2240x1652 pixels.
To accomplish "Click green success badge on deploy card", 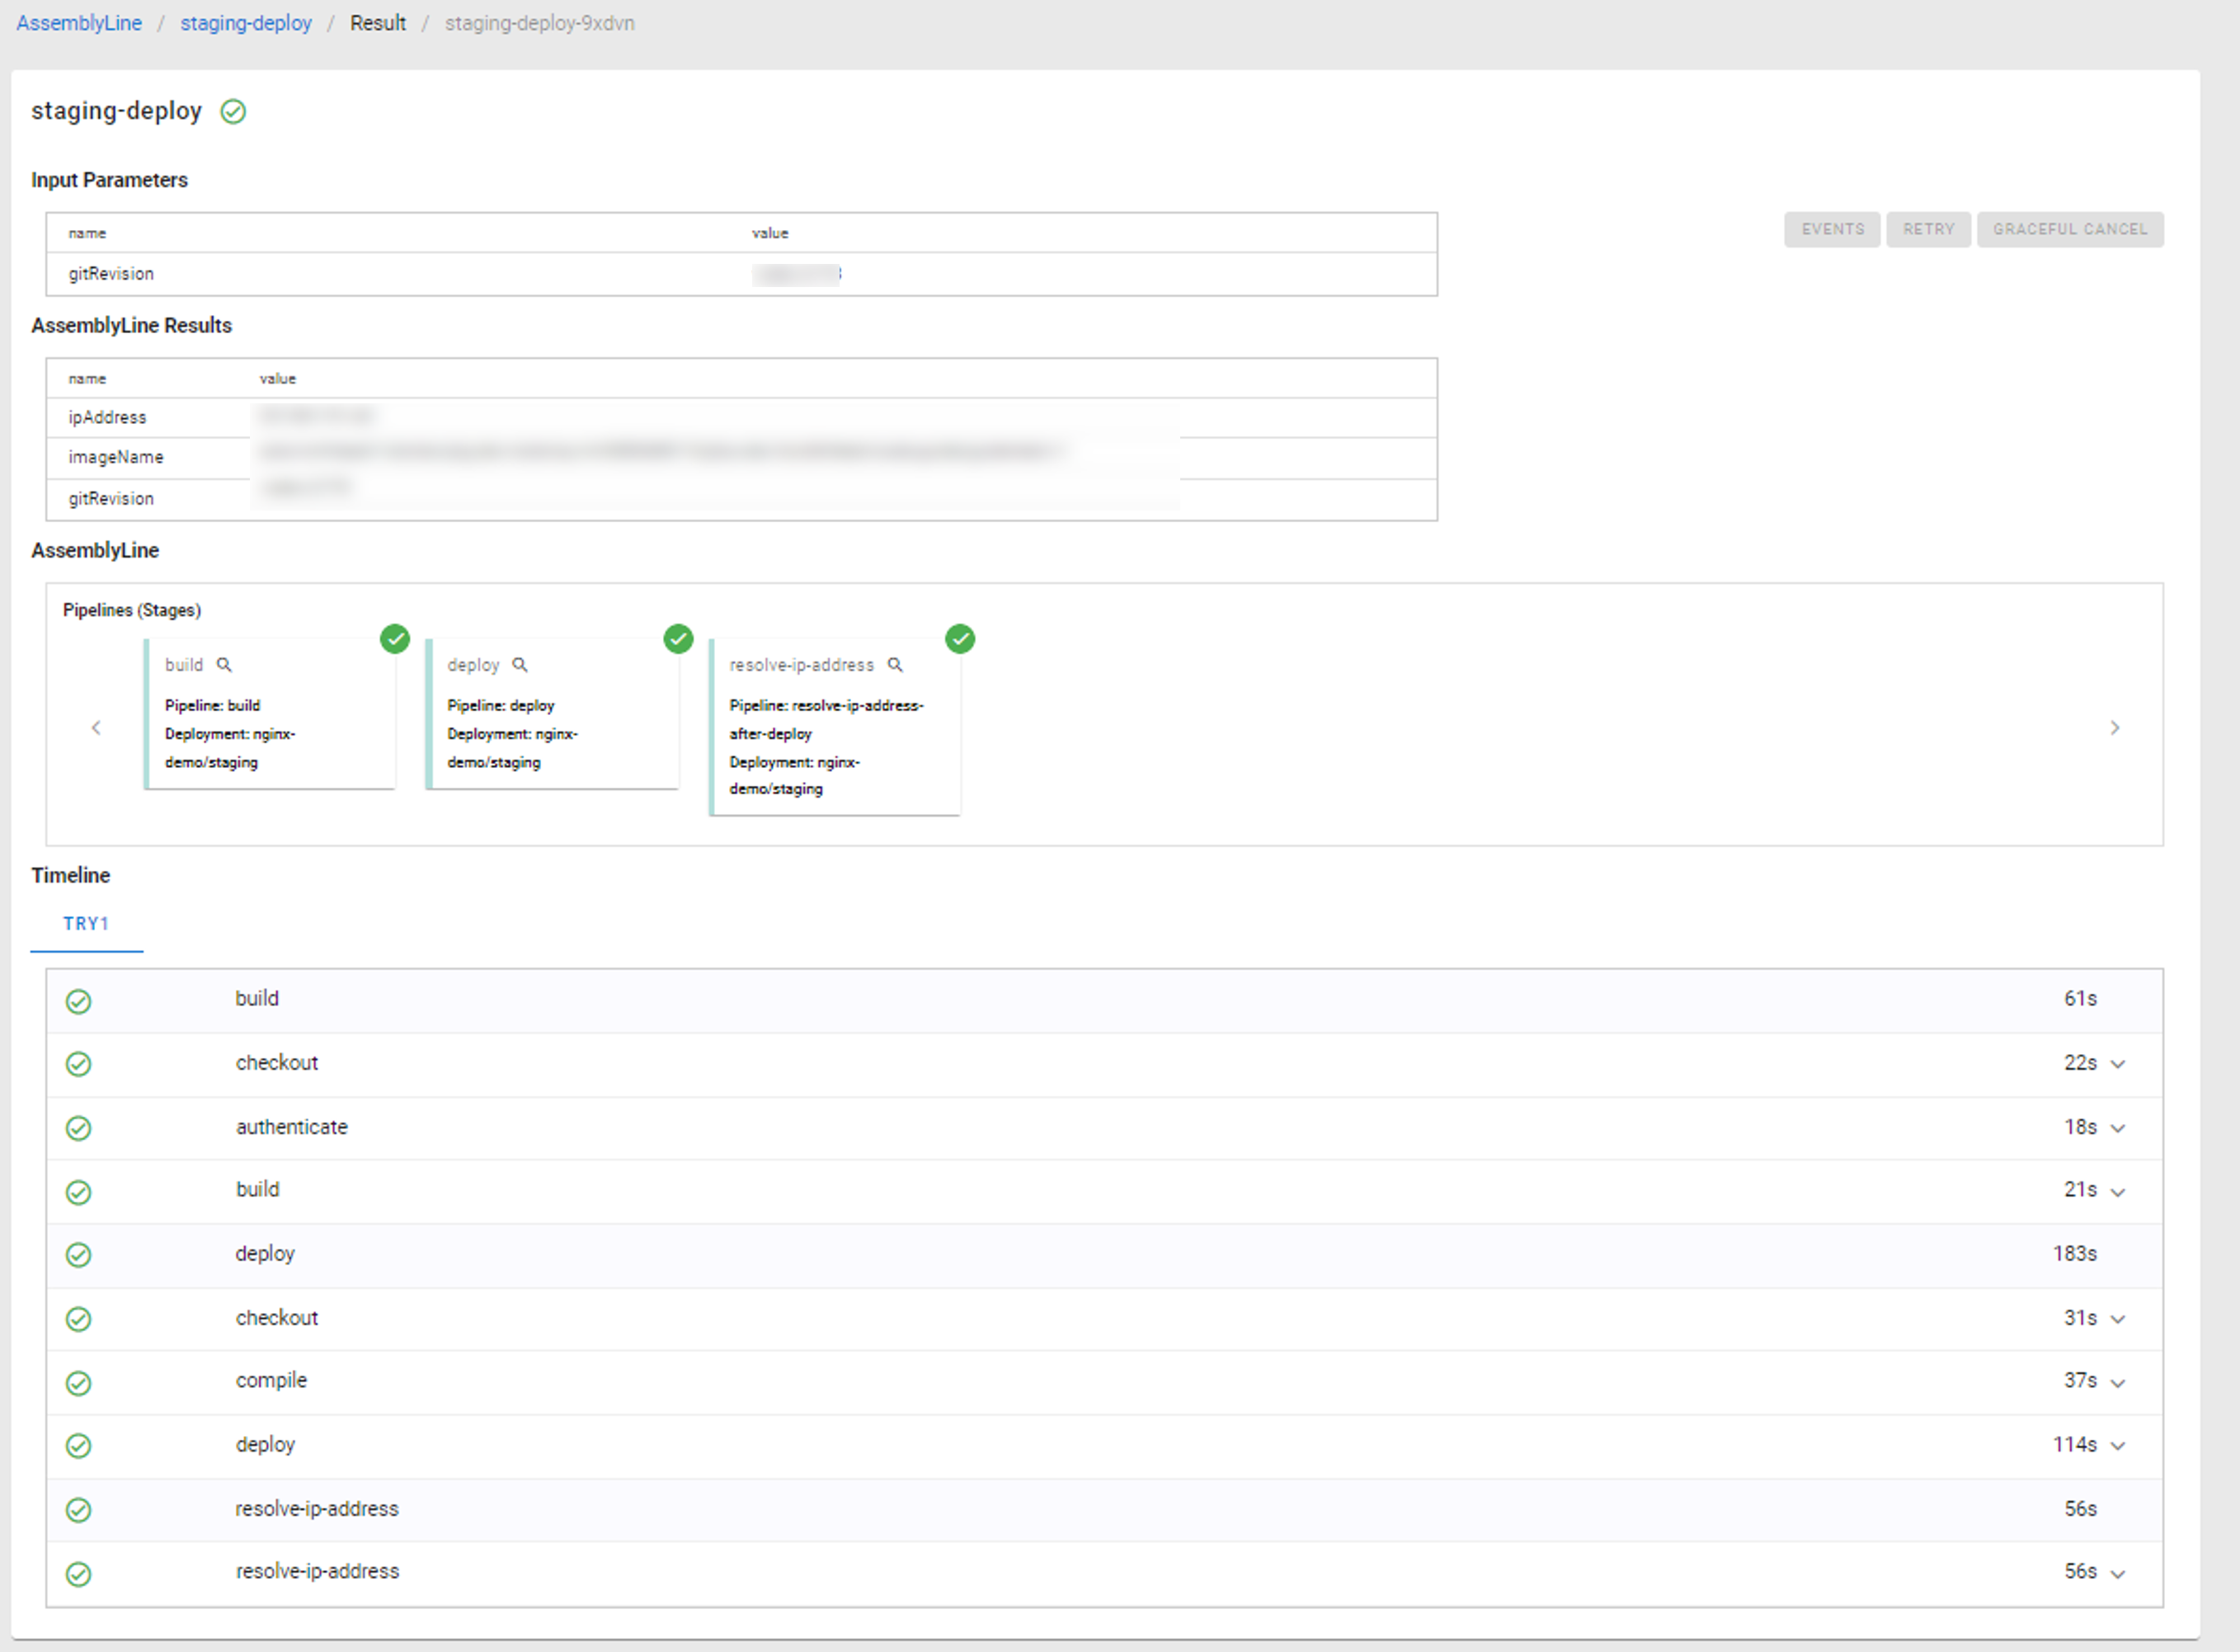I will click(678, 639).
